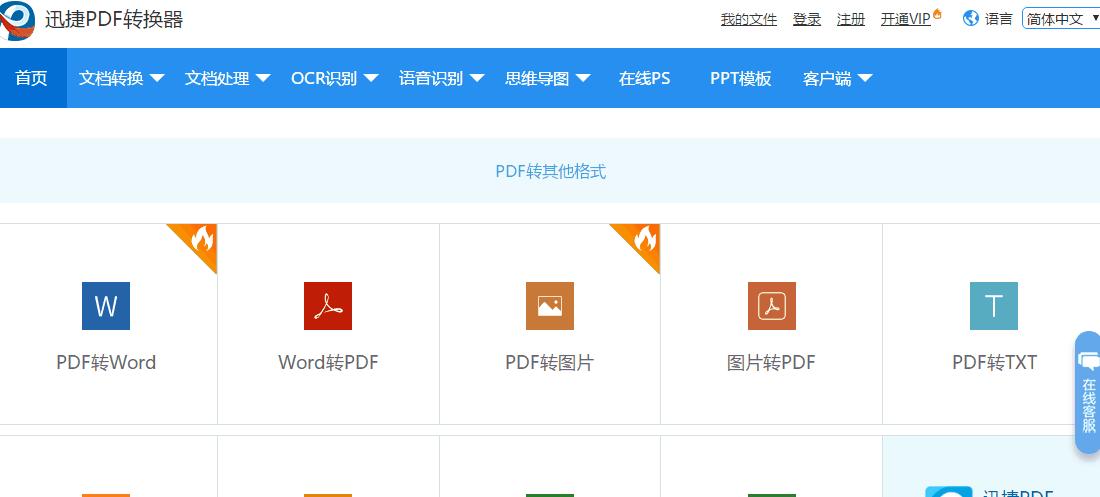Click the 图片转PDF icon

pyautogui.click(x=772, y=306)
